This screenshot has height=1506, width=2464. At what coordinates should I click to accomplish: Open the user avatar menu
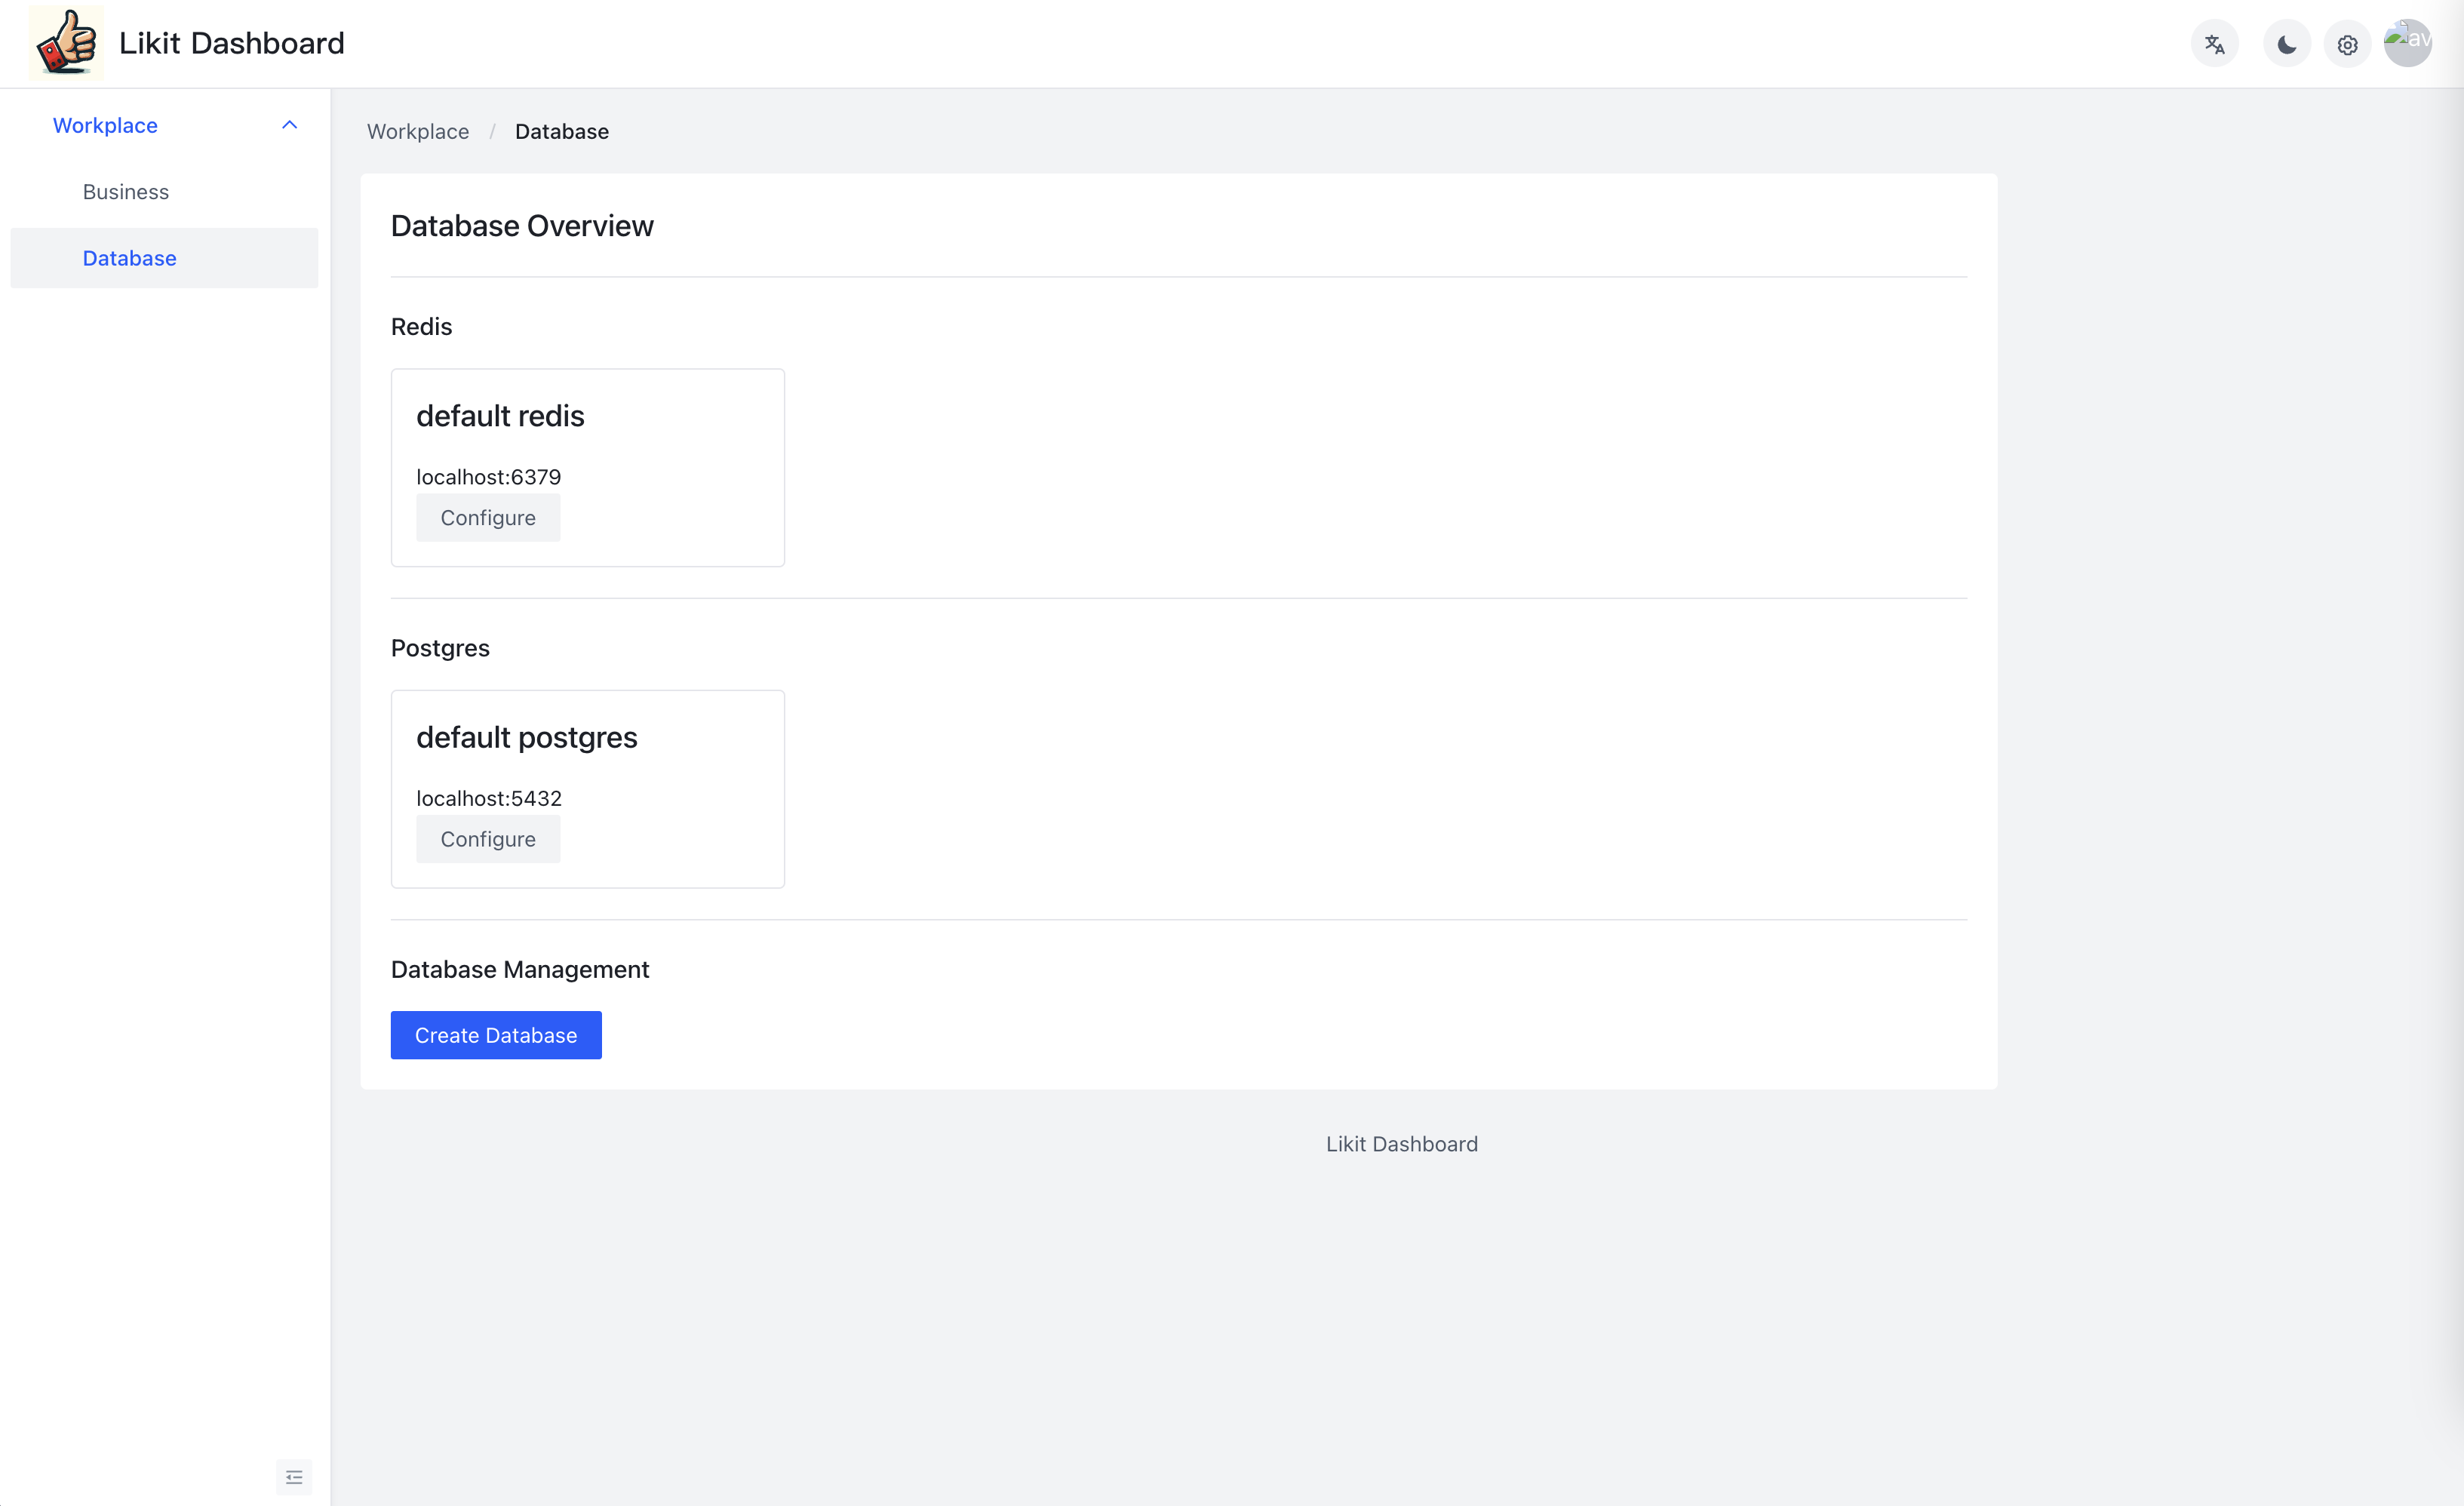coord(2407,43)
